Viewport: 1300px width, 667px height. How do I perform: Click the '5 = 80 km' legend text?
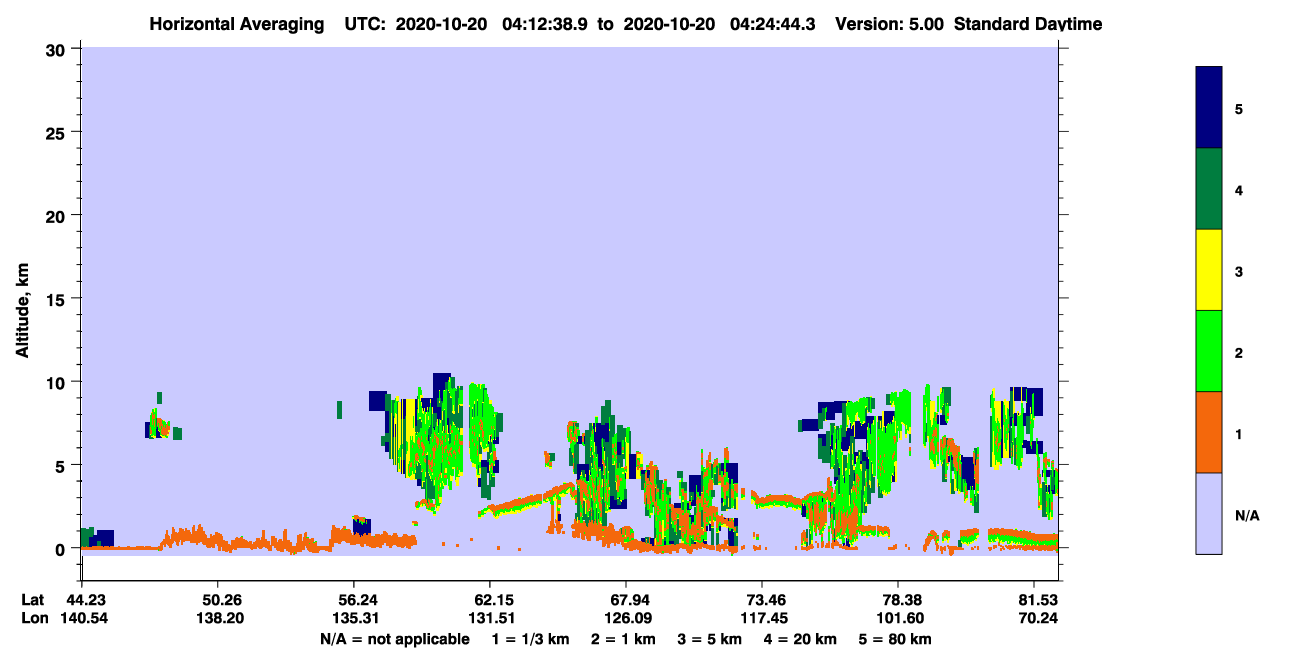[896, 639]
